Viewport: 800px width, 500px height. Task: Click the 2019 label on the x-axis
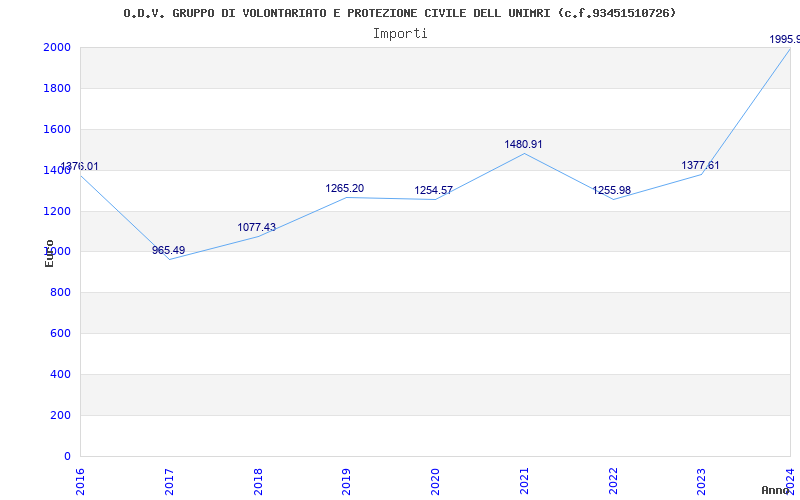click(346, 479)
